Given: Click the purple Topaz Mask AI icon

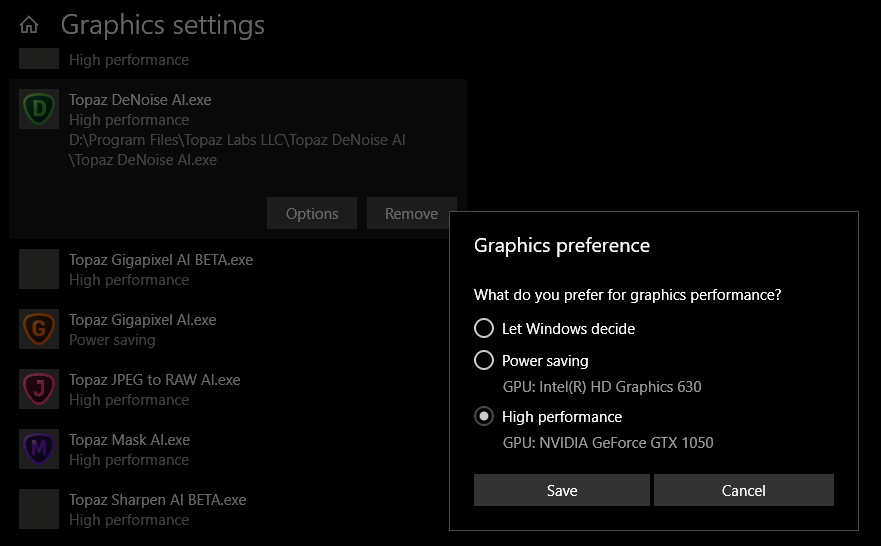Looking at the screenshot, I should click(39, 449).
